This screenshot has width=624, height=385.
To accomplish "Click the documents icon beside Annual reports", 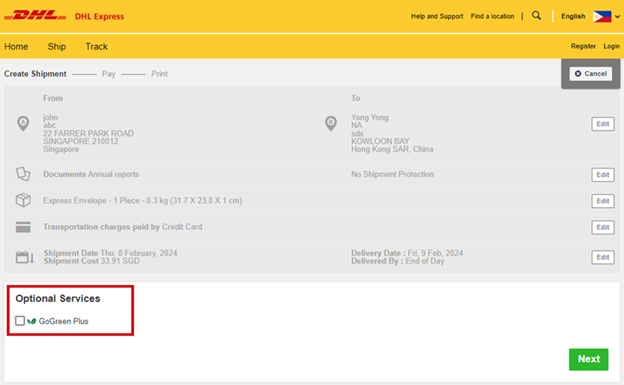I will pyautogui.click(x=23, y=174).
